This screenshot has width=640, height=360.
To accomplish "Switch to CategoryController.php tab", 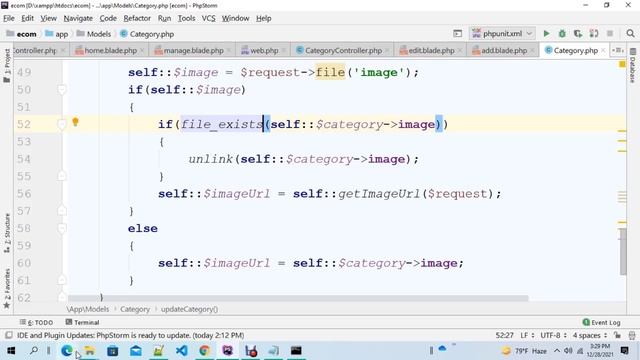I will [x=343, y=50].
